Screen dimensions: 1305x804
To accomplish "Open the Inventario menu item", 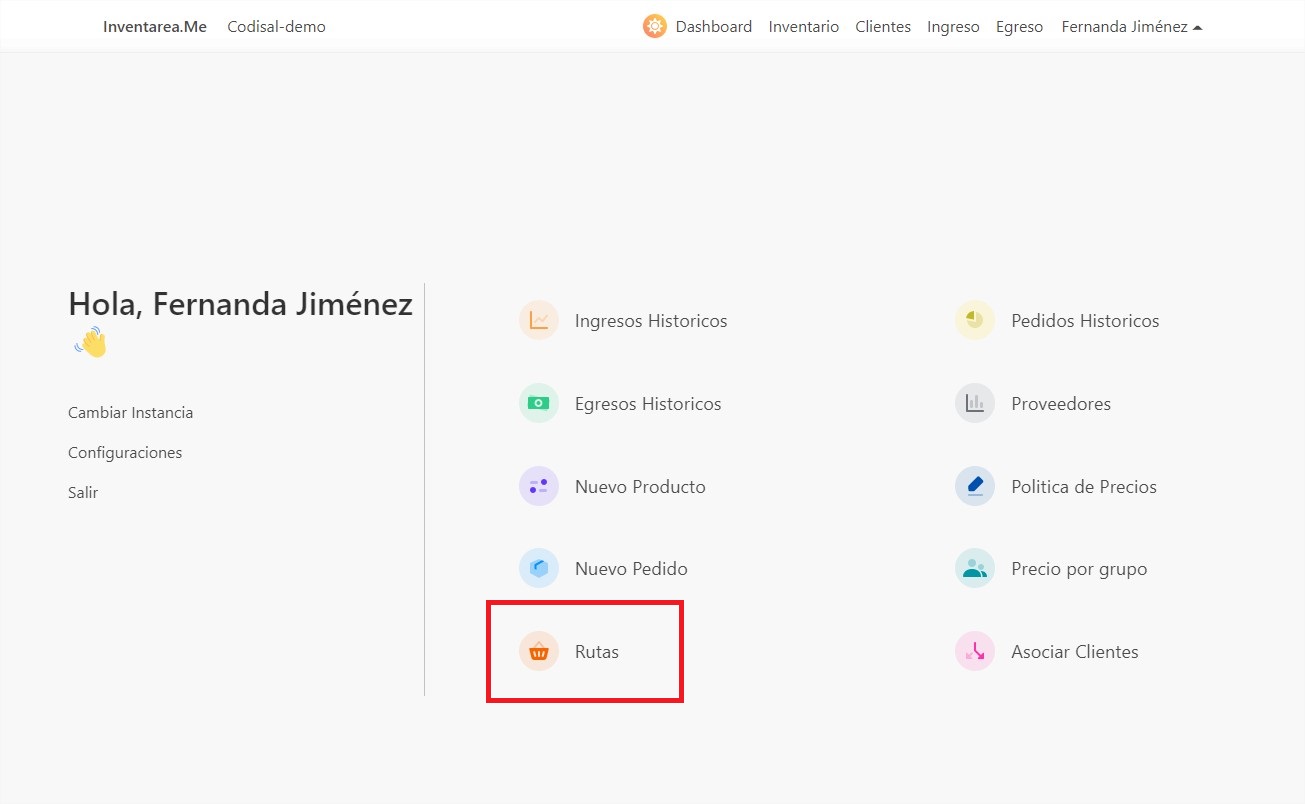I will pos(803,26).
